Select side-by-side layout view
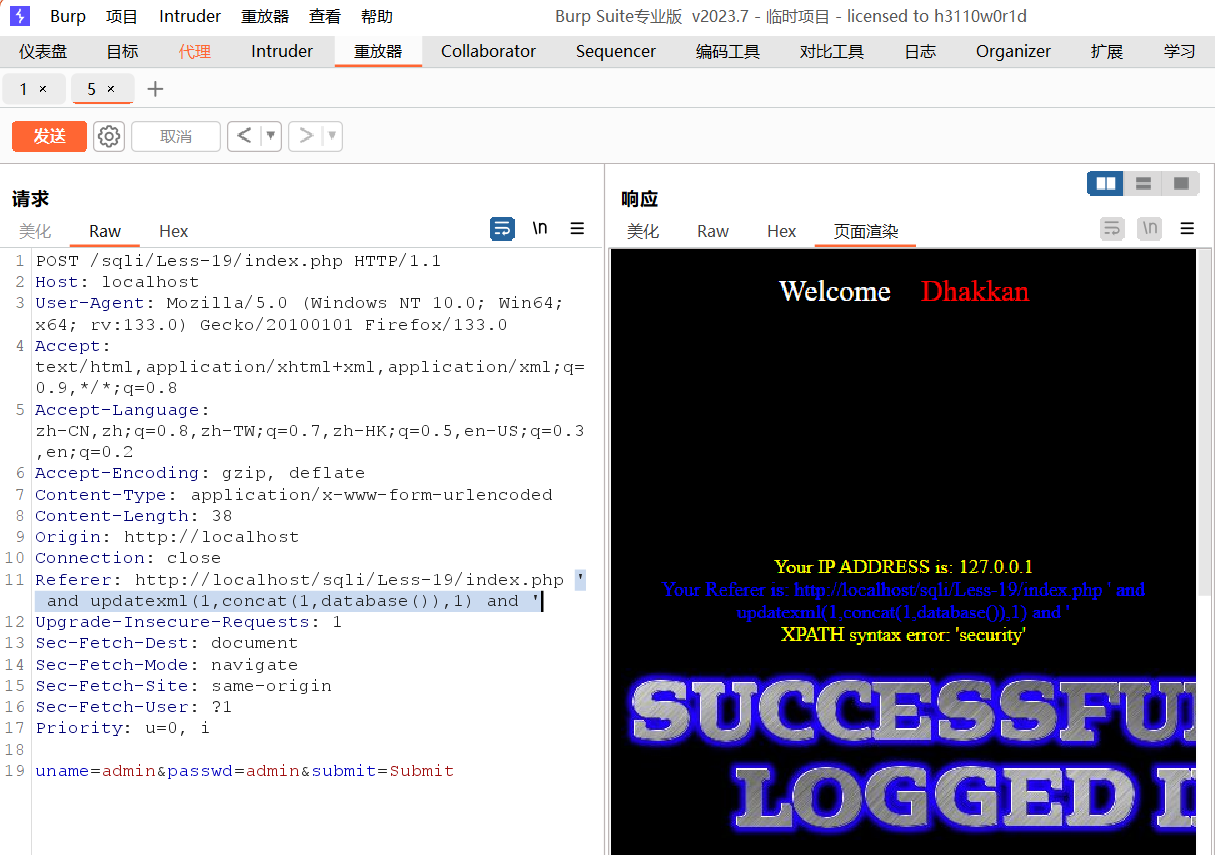 click(1106, 184)
